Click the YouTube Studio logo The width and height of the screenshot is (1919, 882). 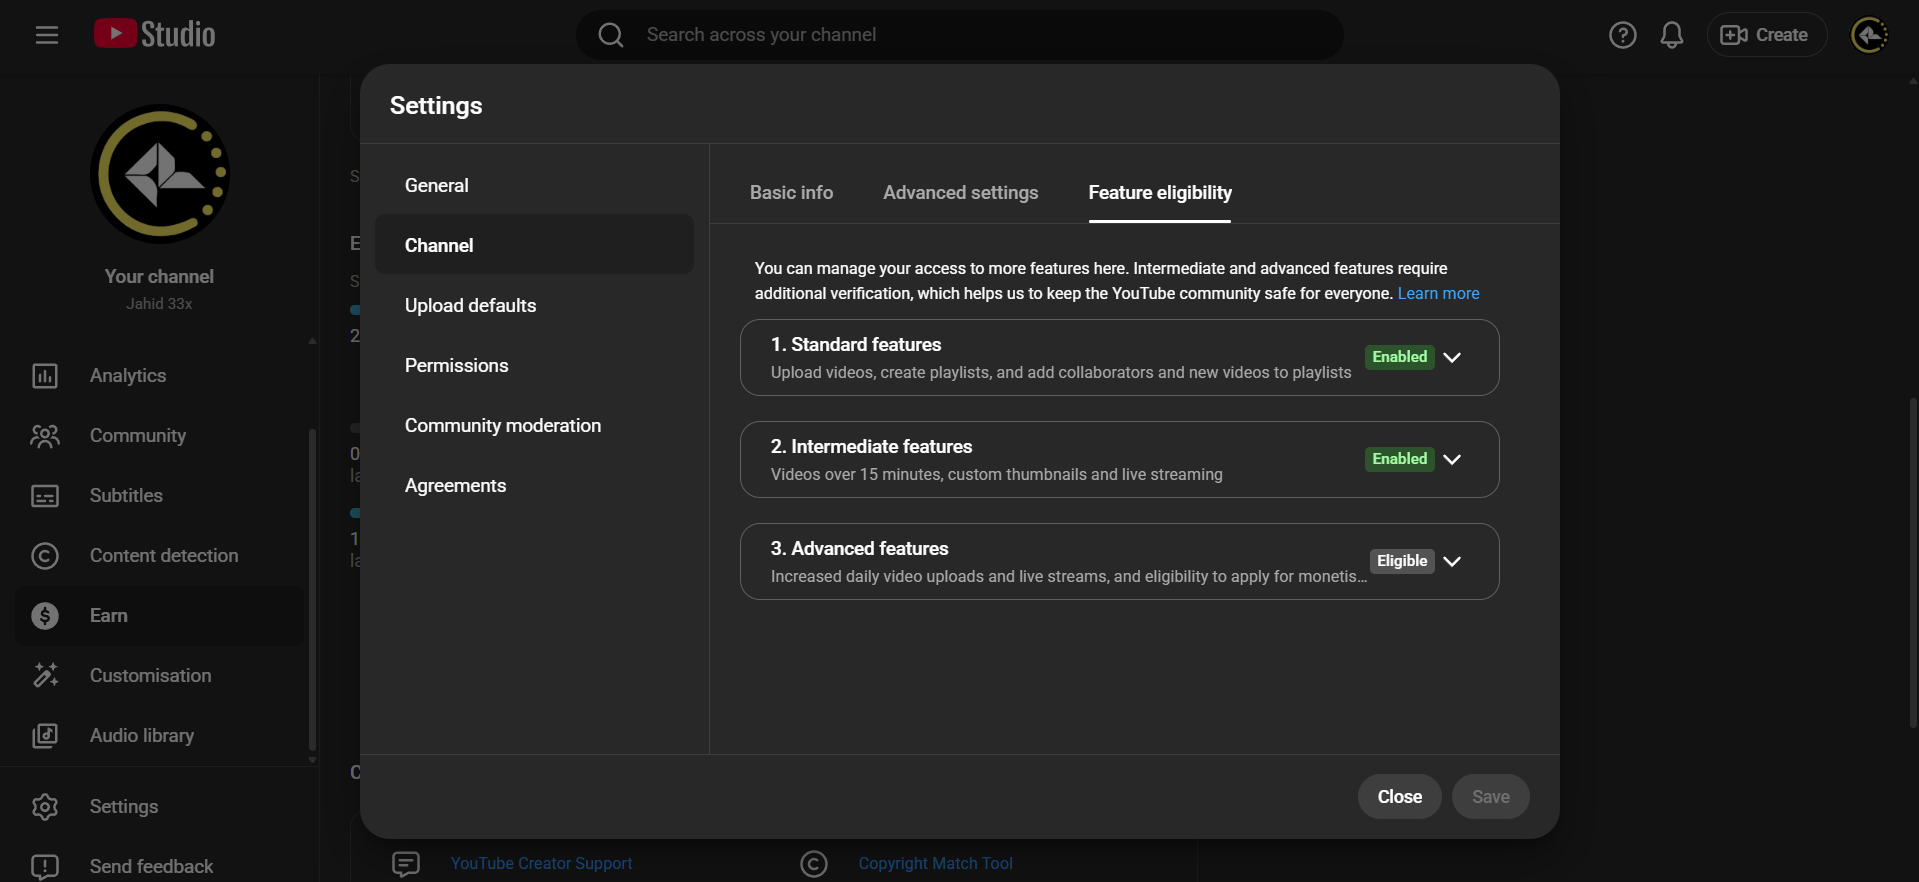tap(155, 35)
